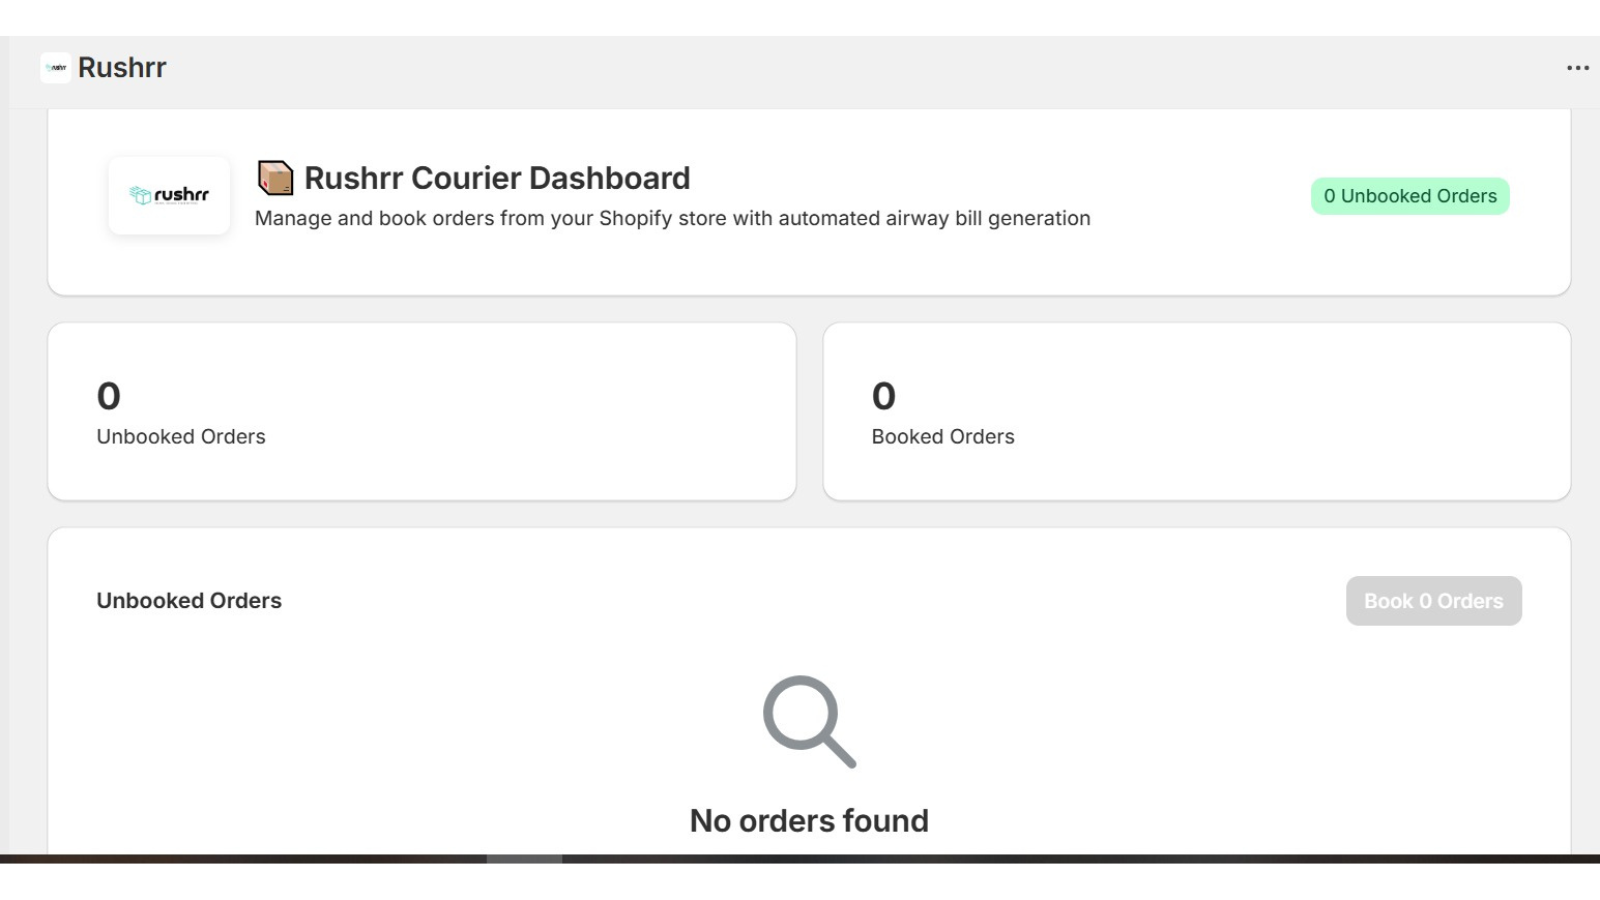The width and height of the screenshot is (1600, 900).
Task: Click the brown parcel icon near Rushrr Courier Dashboard
Action: (x=274, y=176)
